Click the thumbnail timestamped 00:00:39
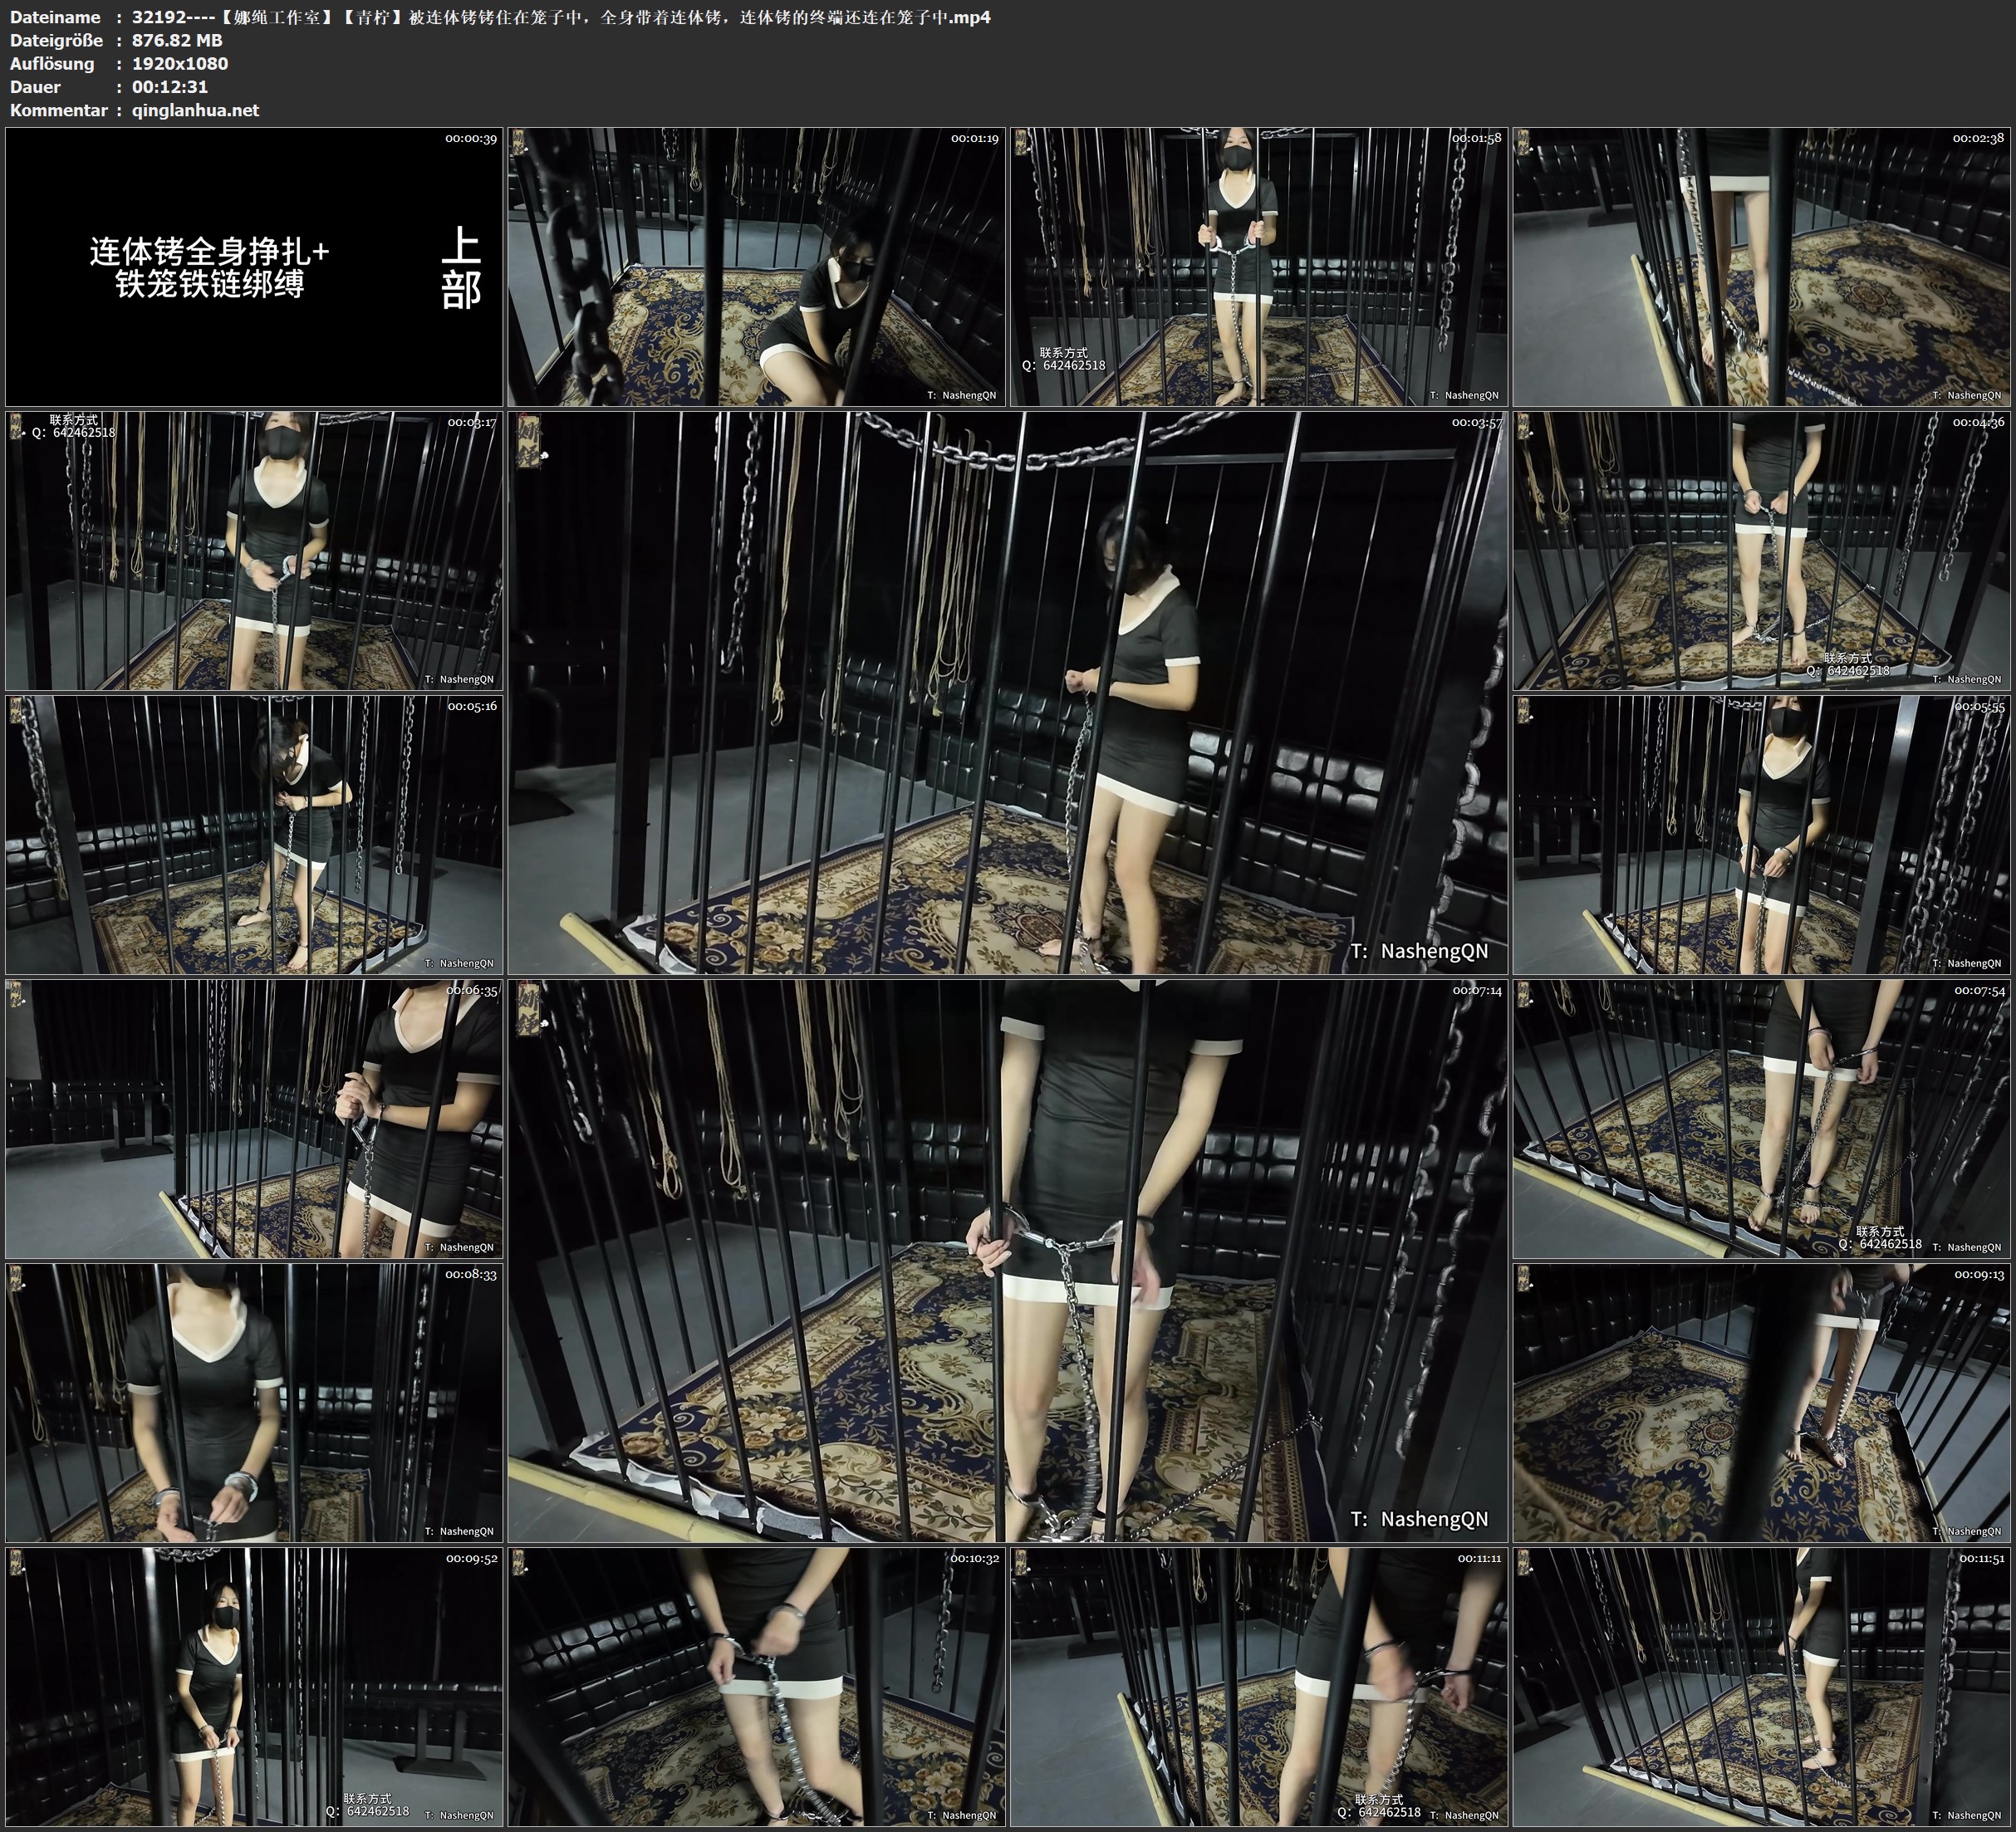2016x1832 pixels. click(254, 266)
